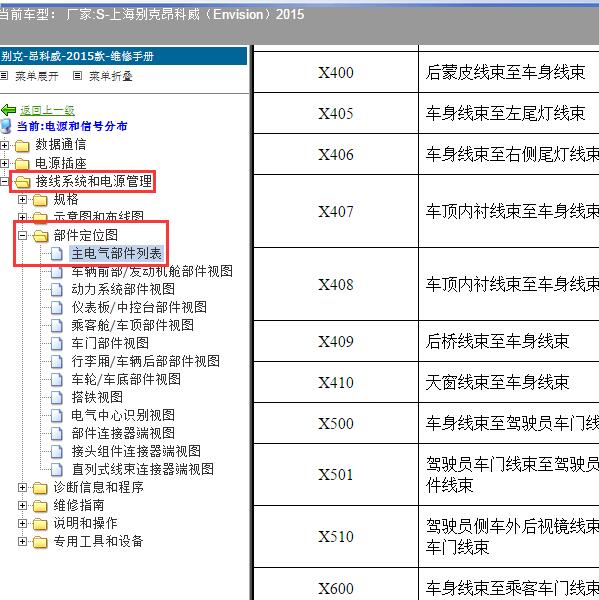Click the document icon of 行李厢/车辆后部部件视图

click(x=57, y=361)
